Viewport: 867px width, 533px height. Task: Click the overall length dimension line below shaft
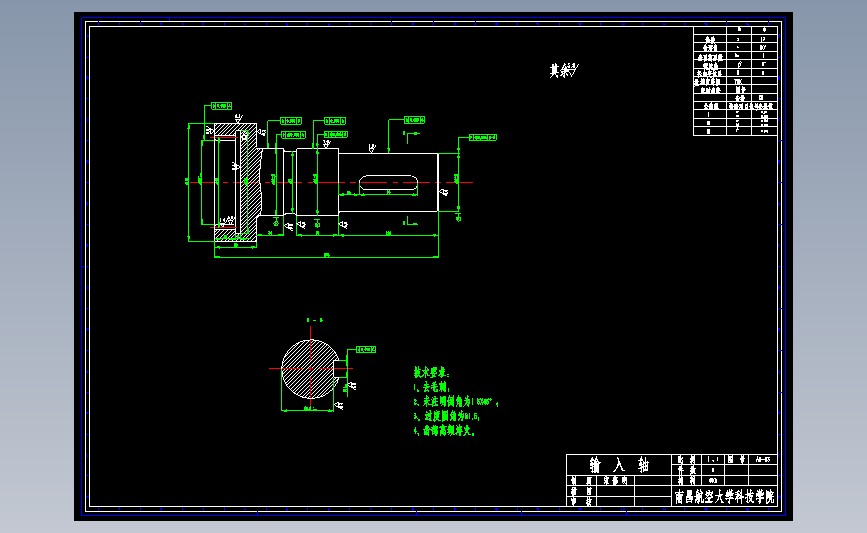[x=326, y=257]
